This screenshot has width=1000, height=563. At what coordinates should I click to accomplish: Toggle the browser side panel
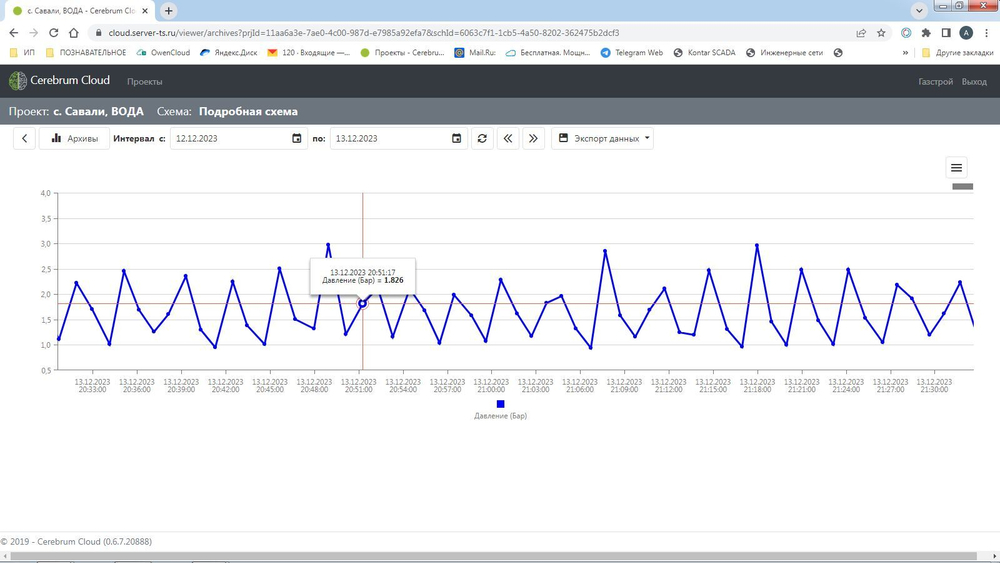click(946, 33)
